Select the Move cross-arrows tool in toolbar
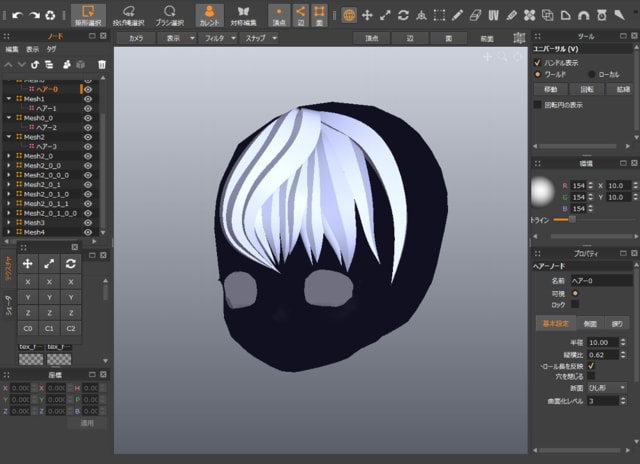This screenshot has width=640, height=464. click(x=367, y=16)
